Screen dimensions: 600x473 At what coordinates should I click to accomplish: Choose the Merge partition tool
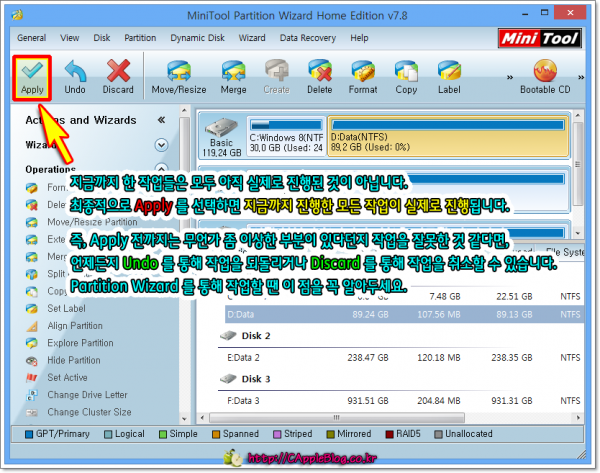pyautogui.click(x=233, y=77)
